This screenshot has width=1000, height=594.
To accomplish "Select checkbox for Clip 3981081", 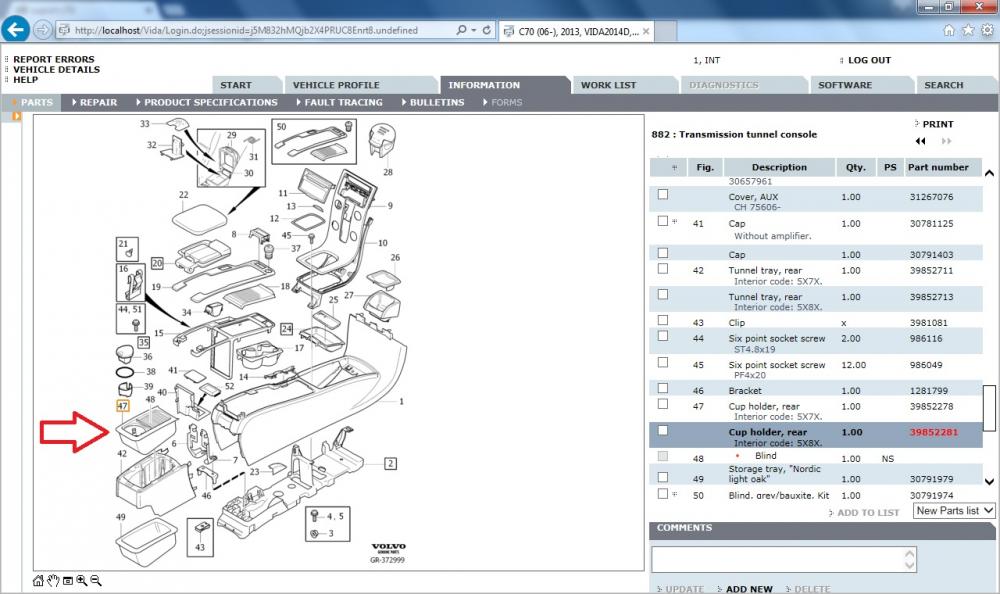I will tap(663, 320).
